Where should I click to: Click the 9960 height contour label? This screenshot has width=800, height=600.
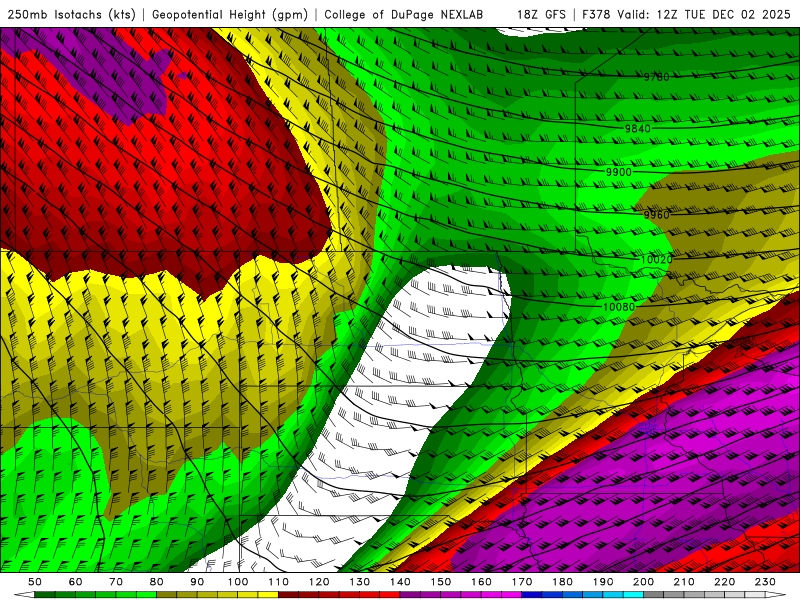656,215
